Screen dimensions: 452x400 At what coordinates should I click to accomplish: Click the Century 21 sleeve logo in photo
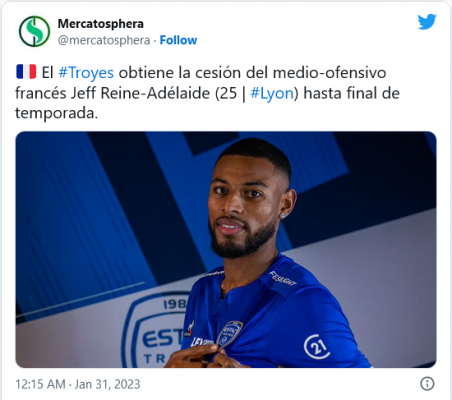pyautogui.click(x=317, y=347)
